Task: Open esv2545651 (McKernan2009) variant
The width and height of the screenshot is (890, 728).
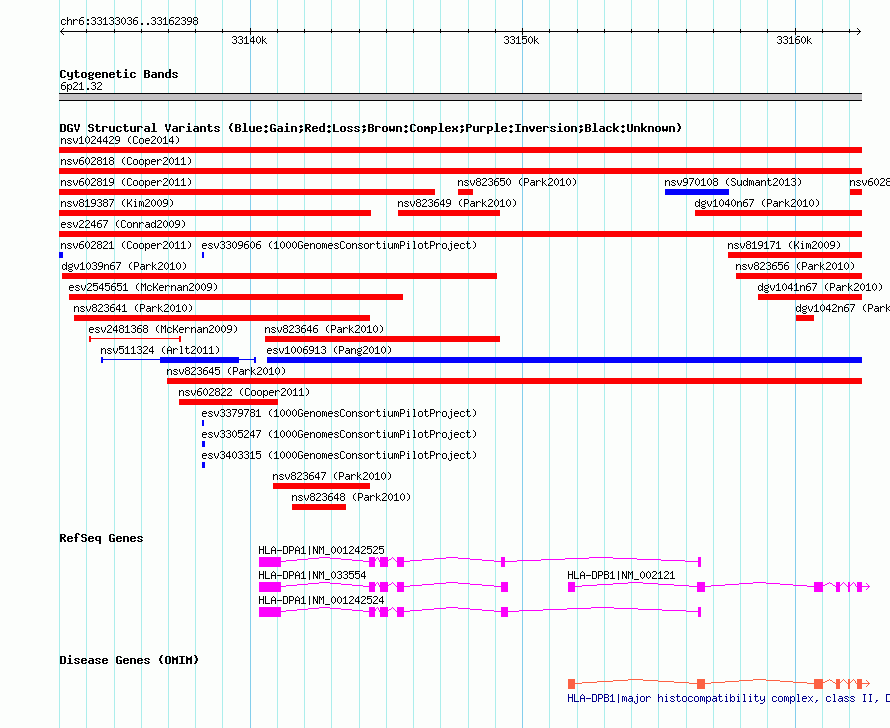Action: pyautogui.click(x=236, y=297)
